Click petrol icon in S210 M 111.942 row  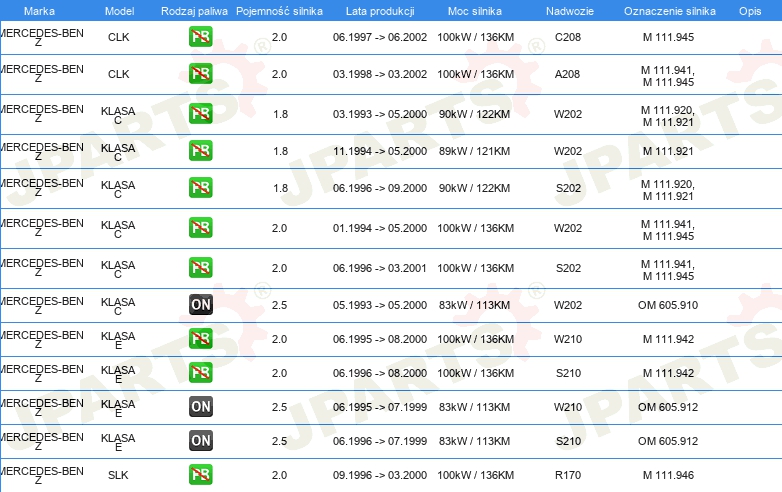(x=200, y=372)
